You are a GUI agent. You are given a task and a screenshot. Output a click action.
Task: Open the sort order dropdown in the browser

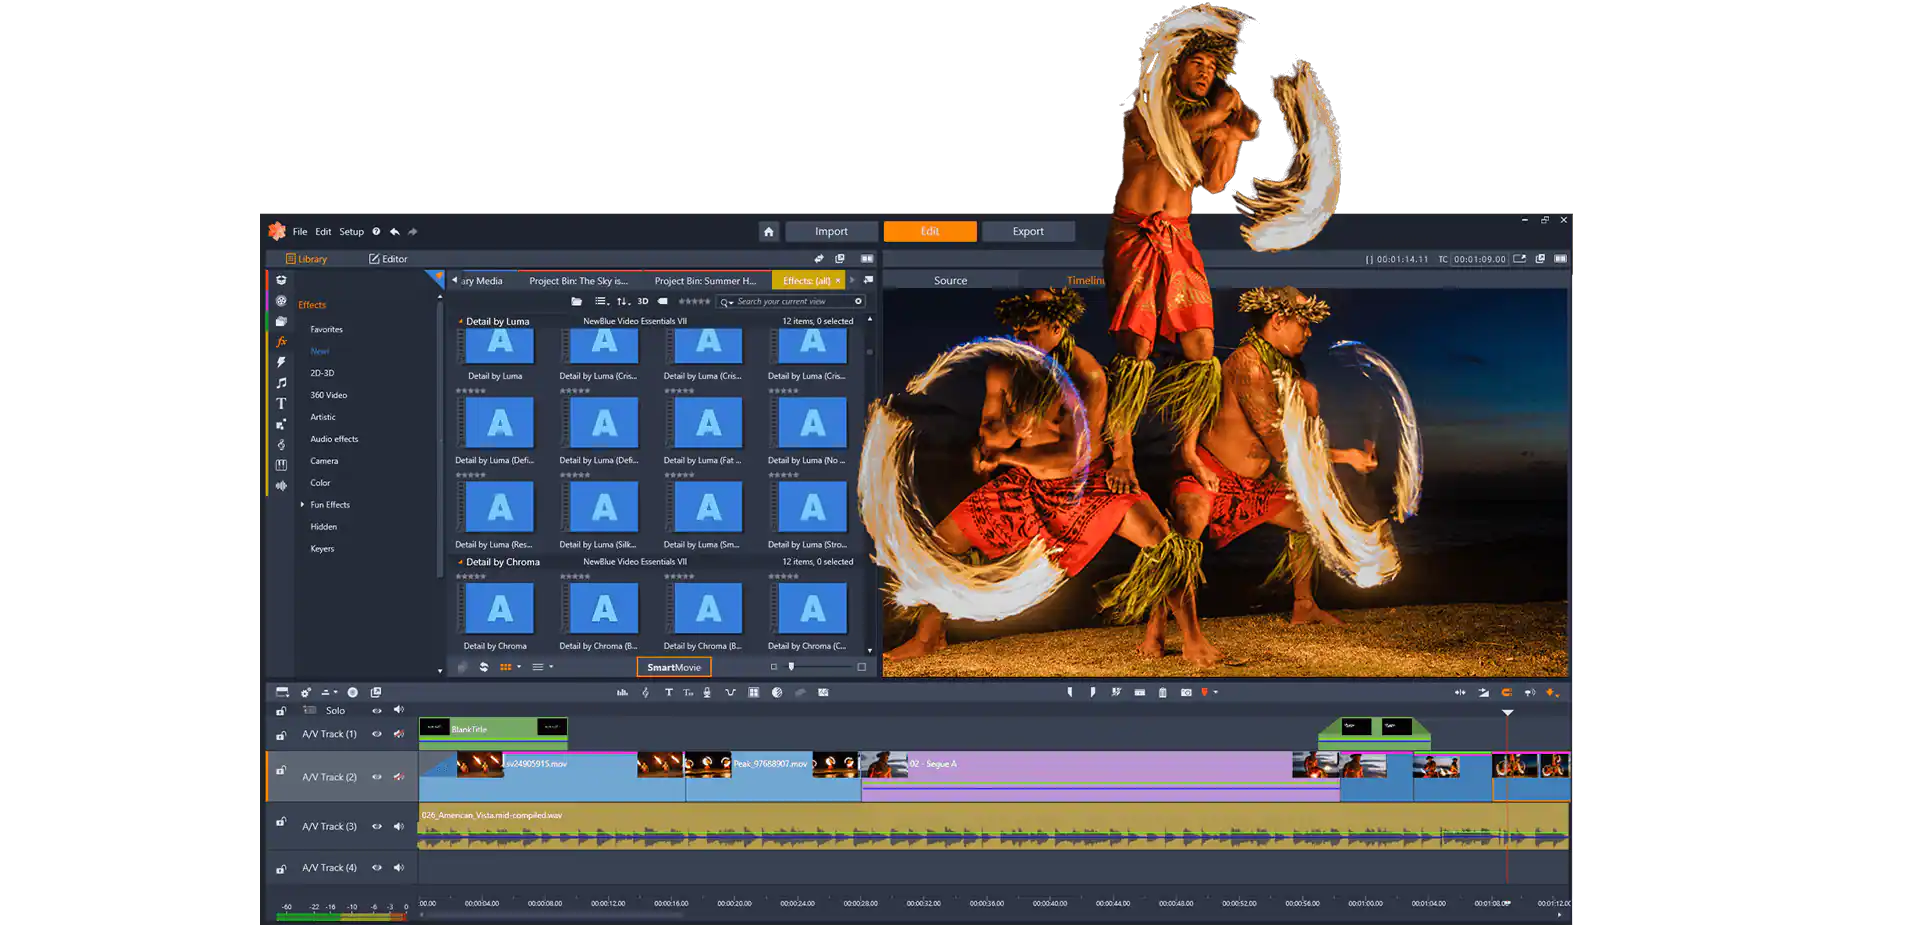click(x=621, y=301)
